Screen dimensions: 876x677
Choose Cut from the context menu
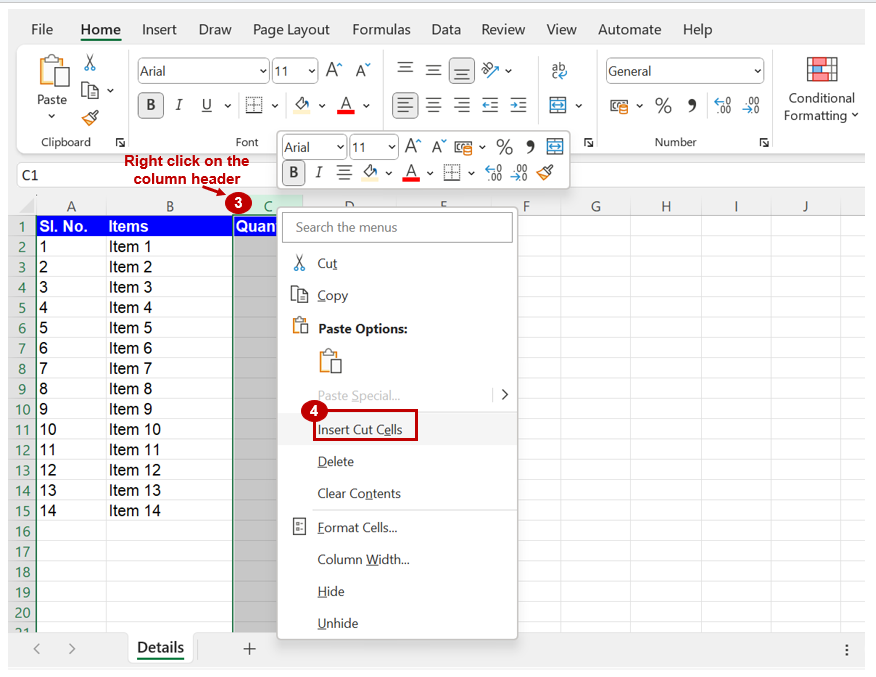click(397, 263)
